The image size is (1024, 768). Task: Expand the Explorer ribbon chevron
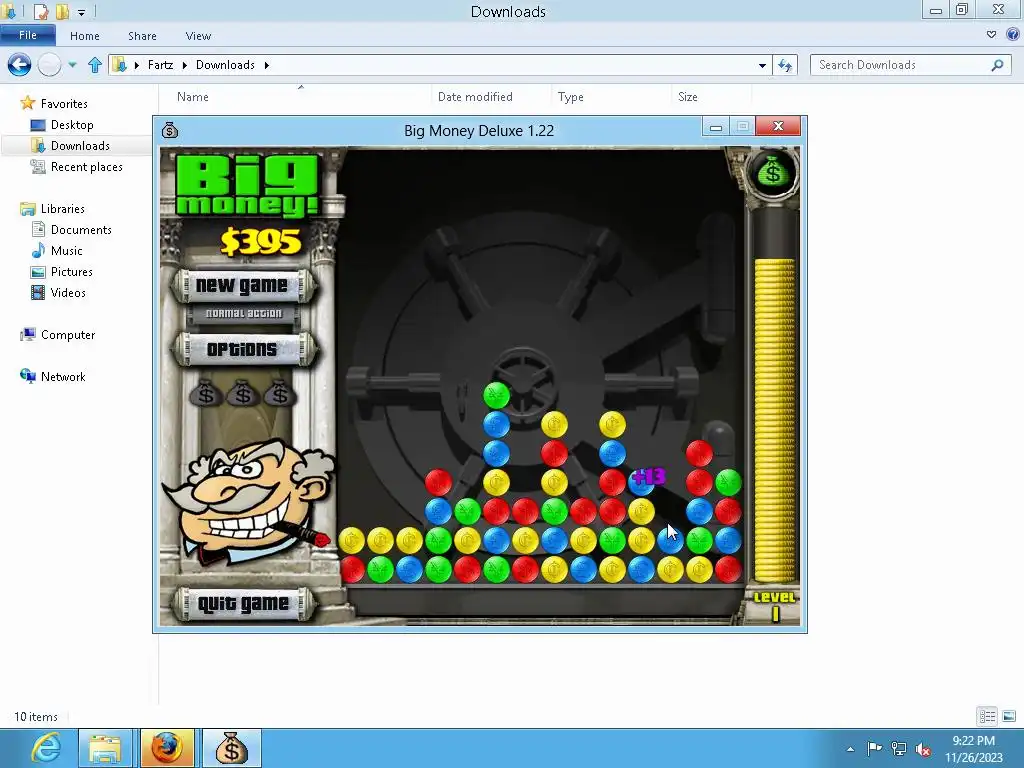pyautogui.click(x=991, y=35)
